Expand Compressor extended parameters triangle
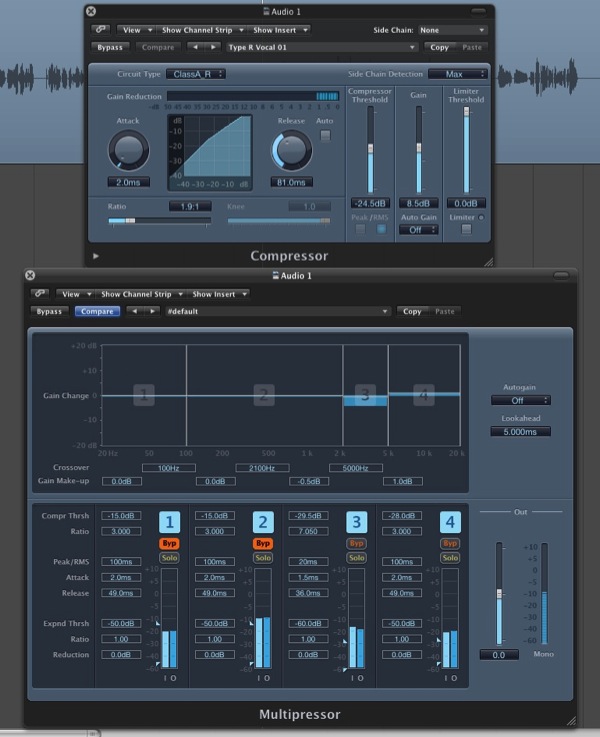The height and width of the screenshot is (737, 600). tap(96, 256)
